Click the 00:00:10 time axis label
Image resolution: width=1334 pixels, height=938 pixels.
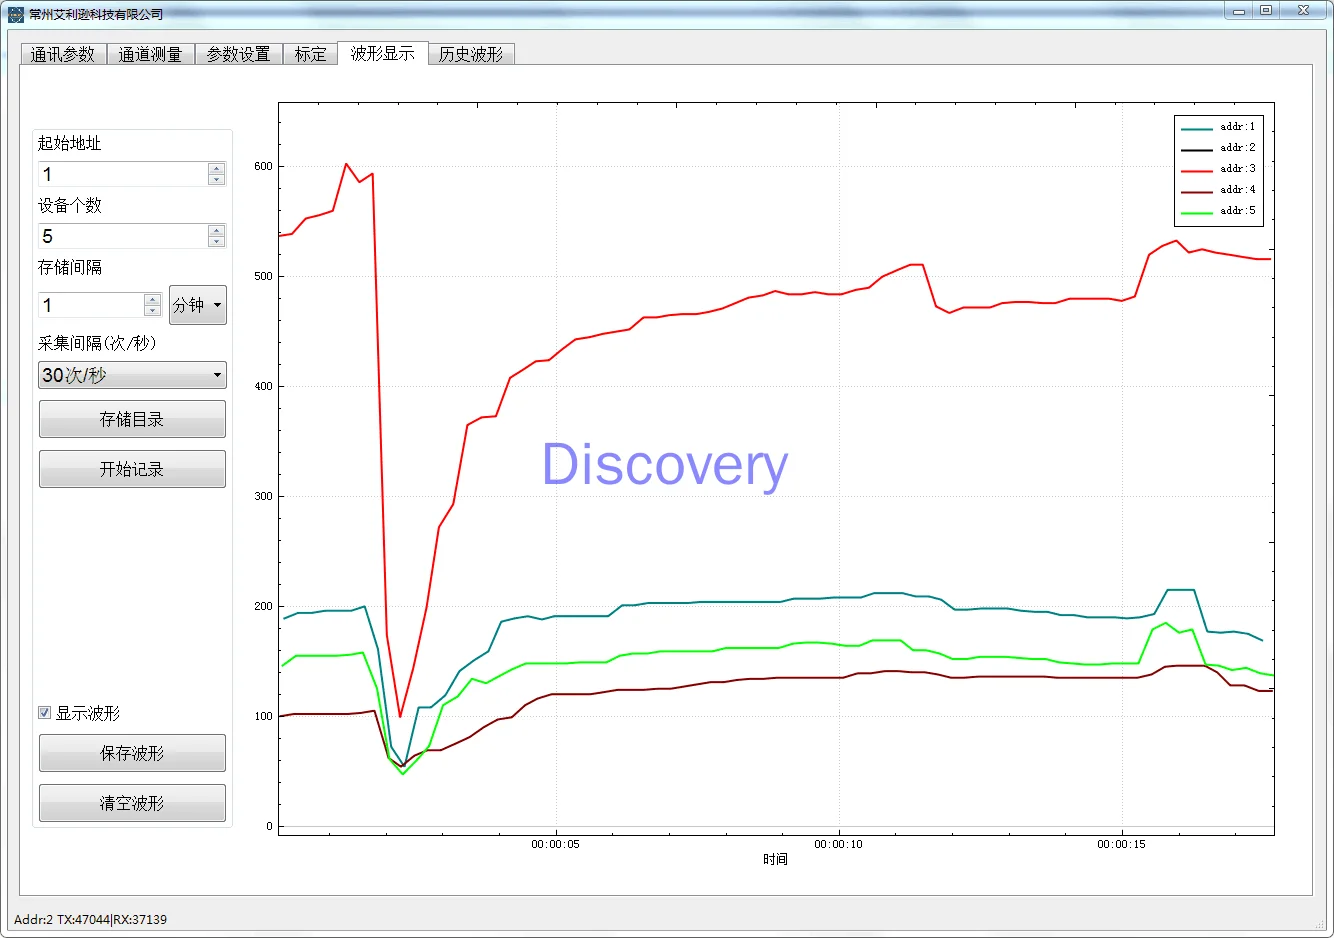click(838, 845)
